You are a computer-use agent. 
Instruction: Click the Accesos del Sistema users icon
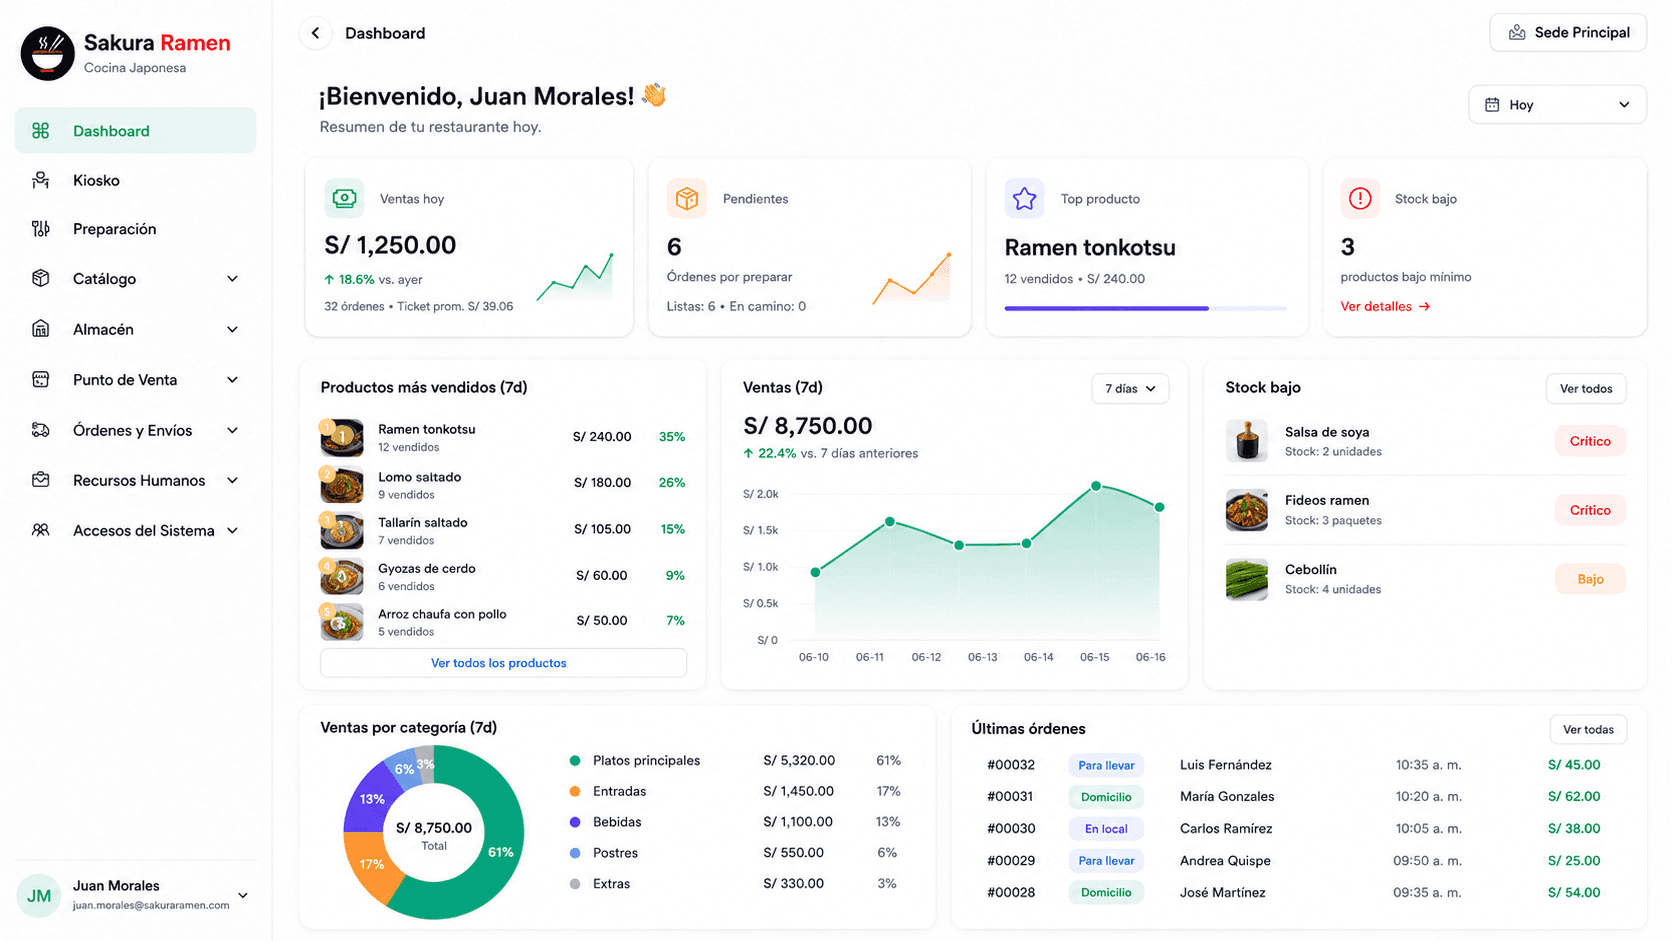point(41,530)
